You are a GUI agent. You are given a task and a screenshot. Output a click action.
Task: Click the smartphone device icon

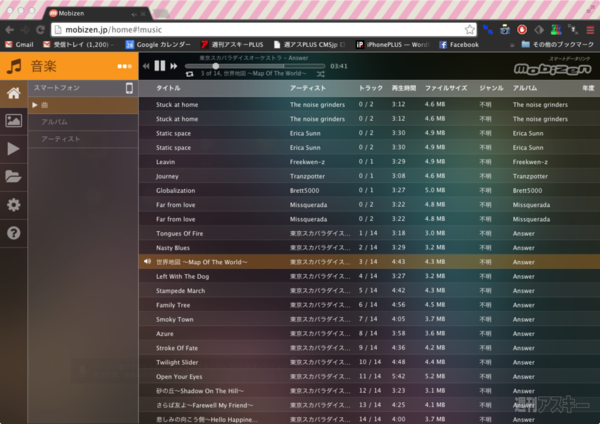129,88
